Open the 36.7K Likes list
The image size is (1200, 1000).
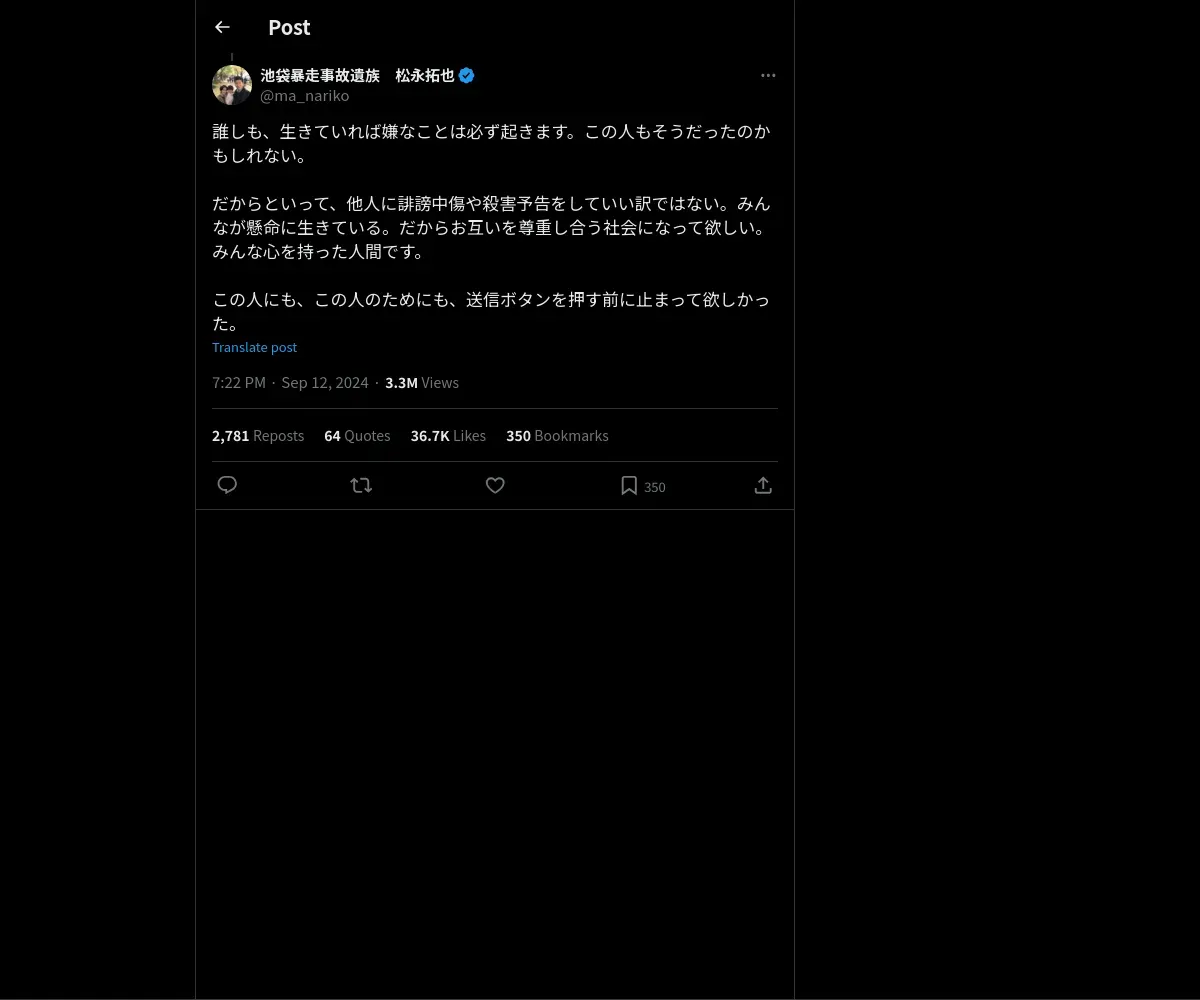click(448, 436)
